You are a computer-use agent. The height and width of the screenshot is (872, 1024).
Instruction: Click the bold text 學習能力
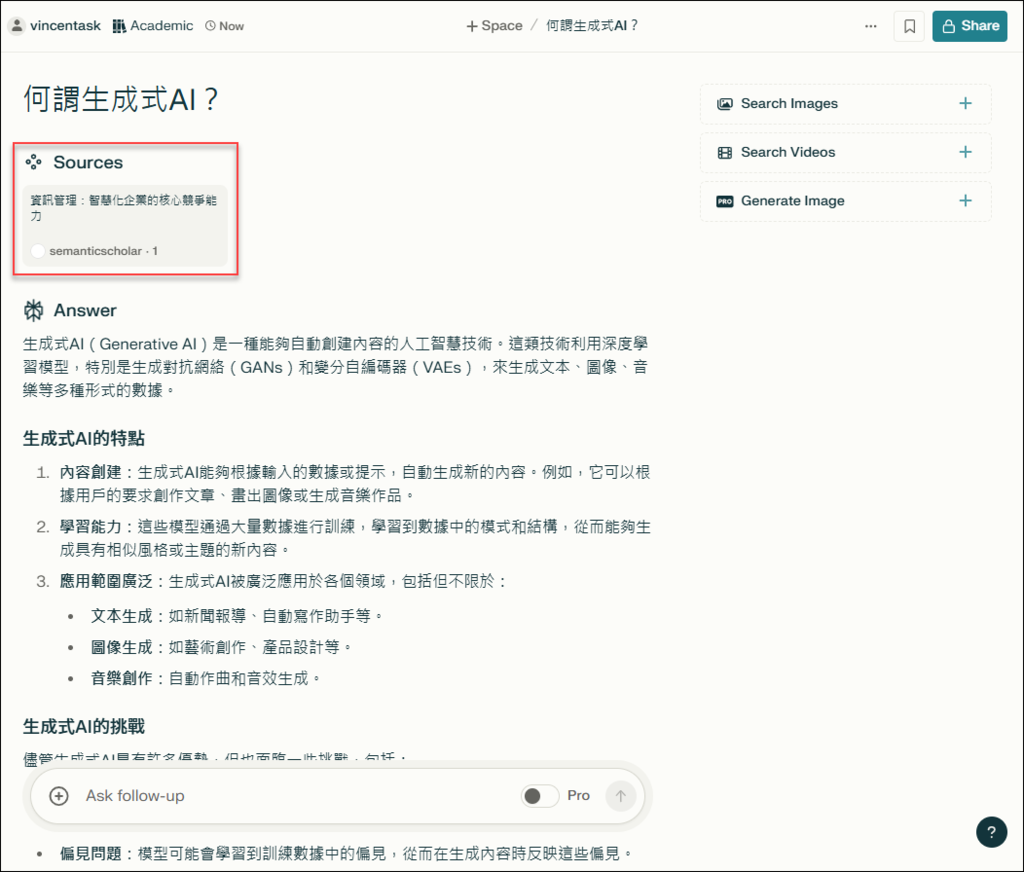point(91,527)
